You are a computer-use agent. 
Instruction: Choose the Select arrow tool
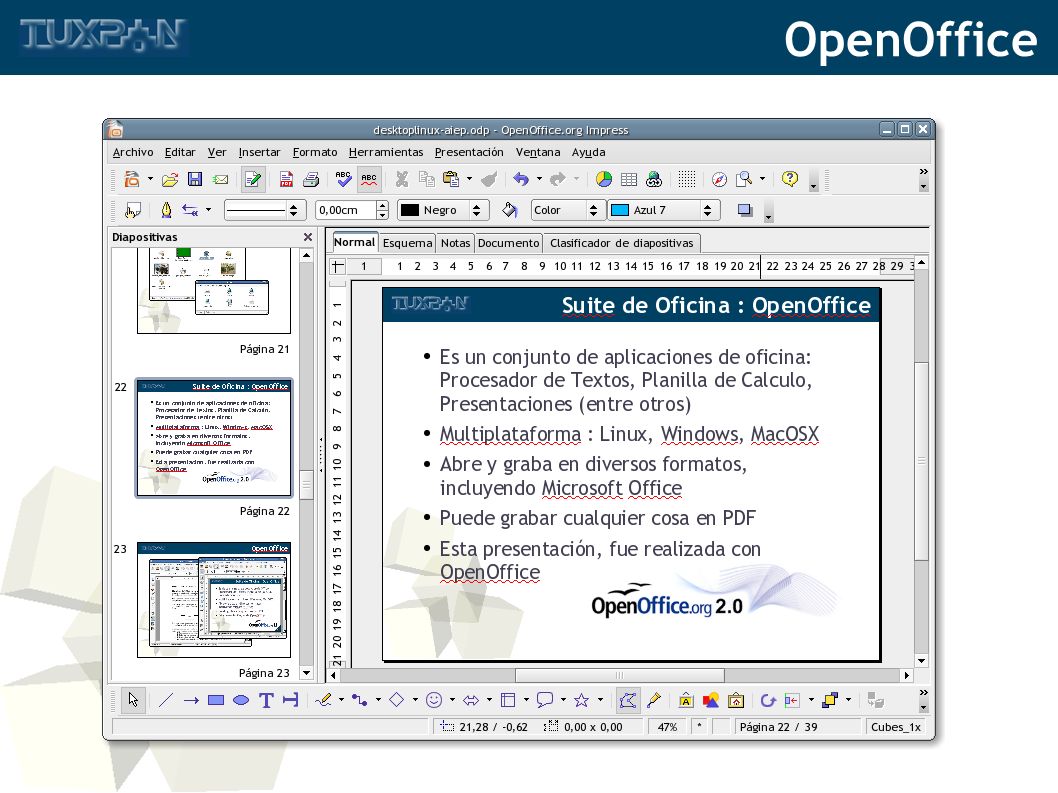pos(133,700)
